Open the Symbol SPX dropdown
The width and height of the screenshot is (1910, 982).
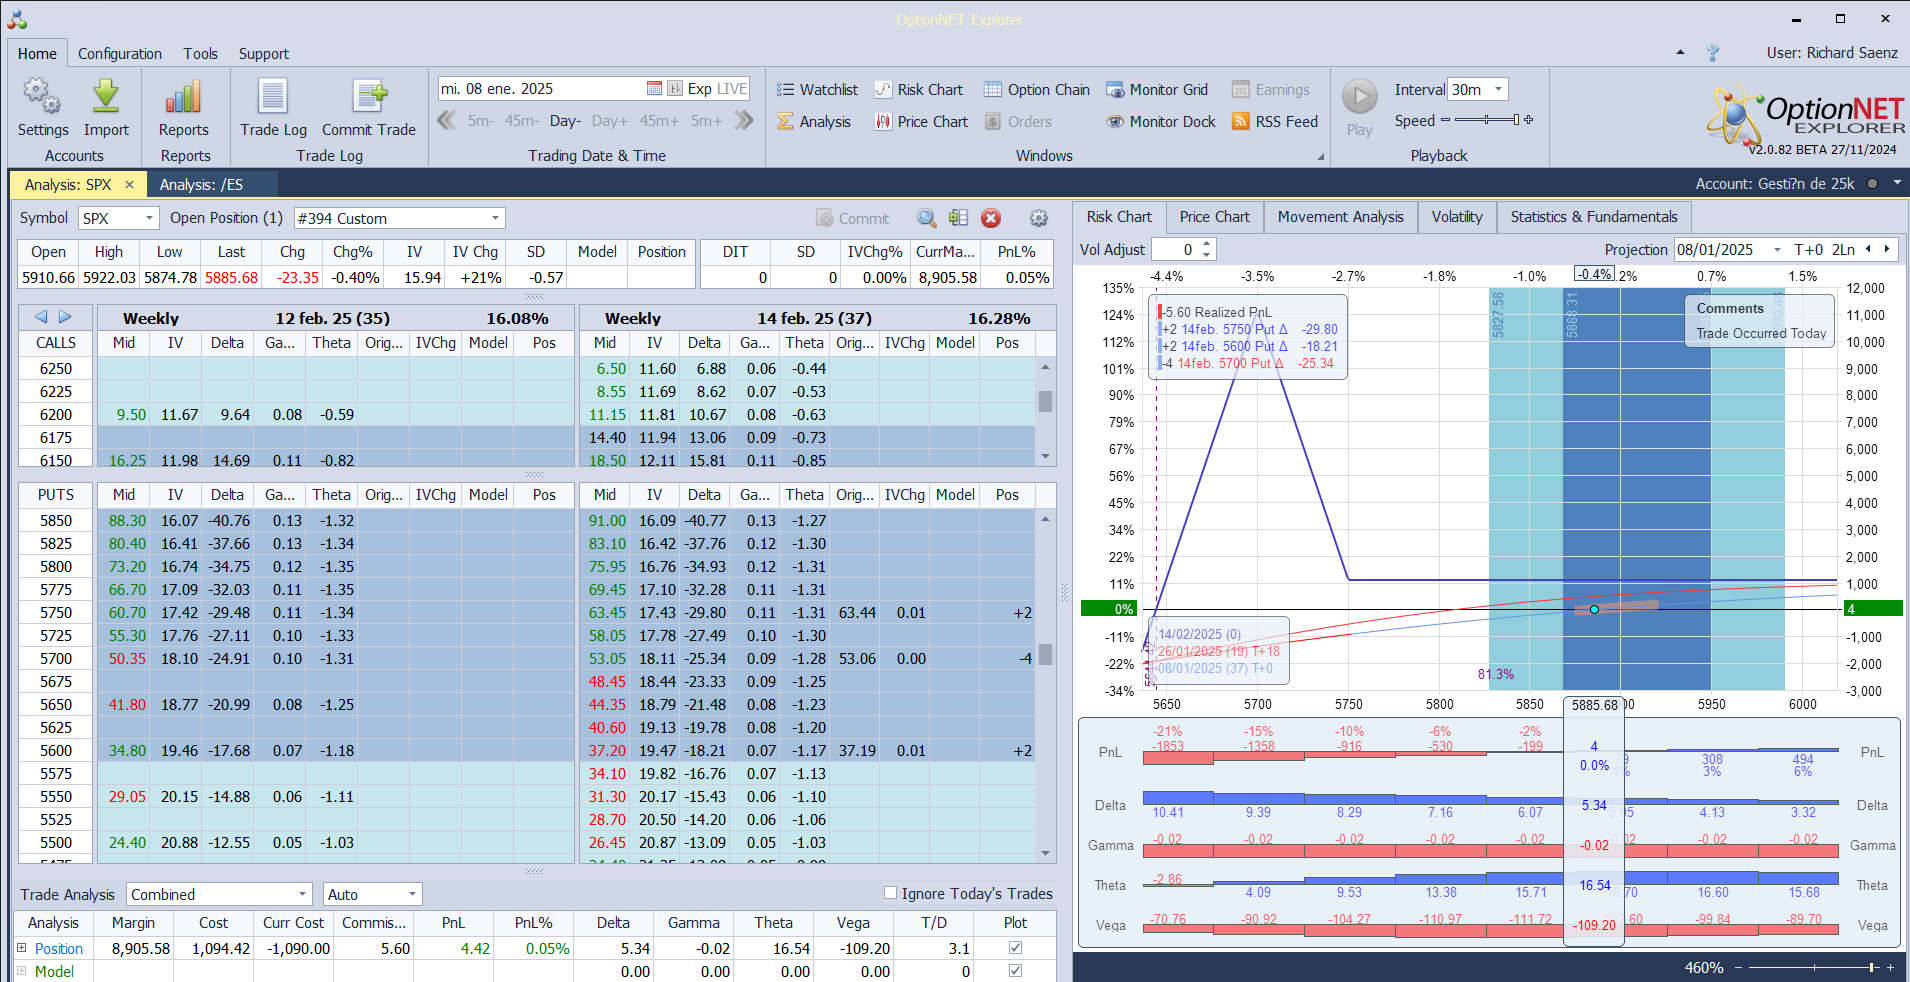pos(149,218)
